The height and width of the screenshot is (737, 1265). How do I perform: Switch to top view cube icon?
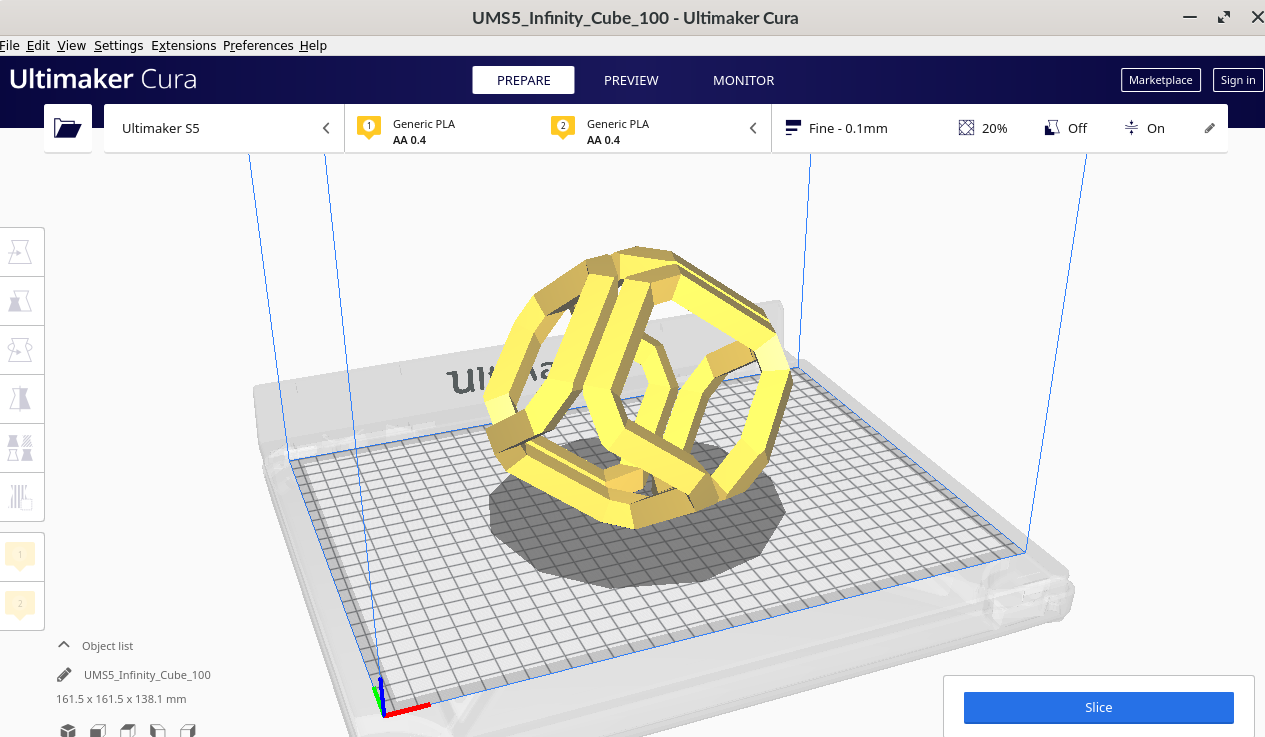(127, 730)
